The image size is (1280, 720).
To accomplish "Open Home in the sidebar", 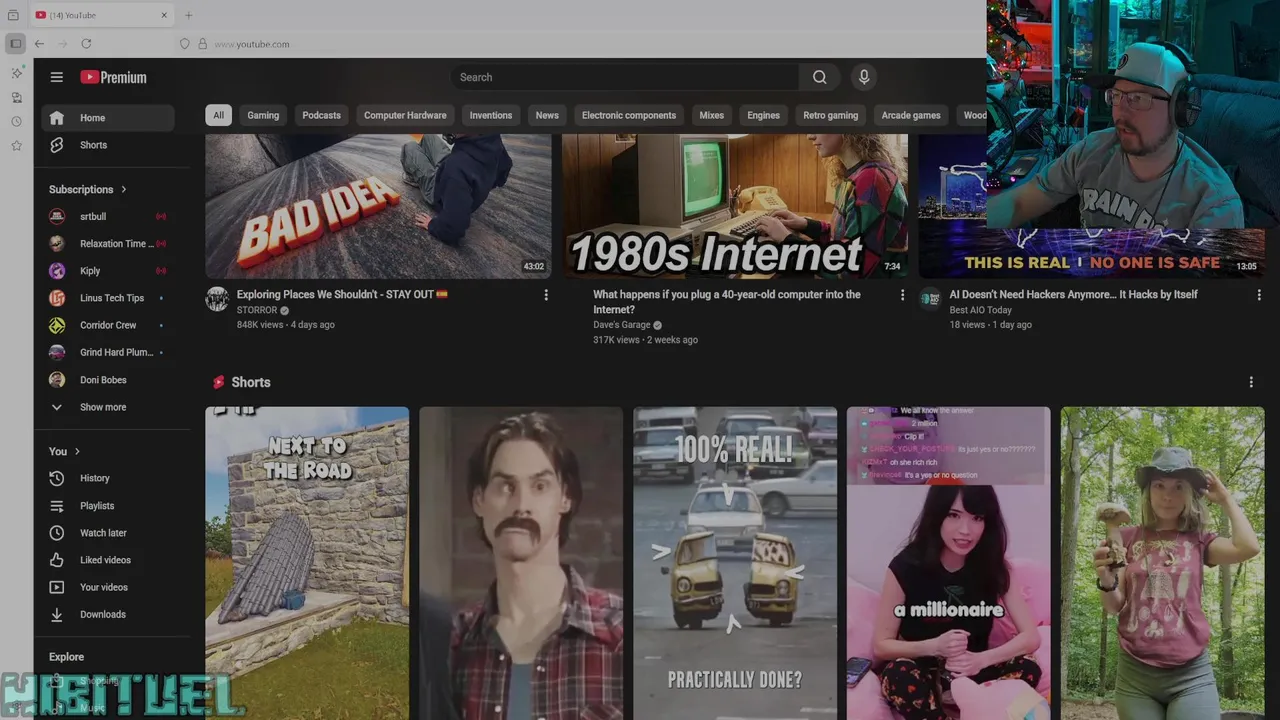I will (108, 118).
